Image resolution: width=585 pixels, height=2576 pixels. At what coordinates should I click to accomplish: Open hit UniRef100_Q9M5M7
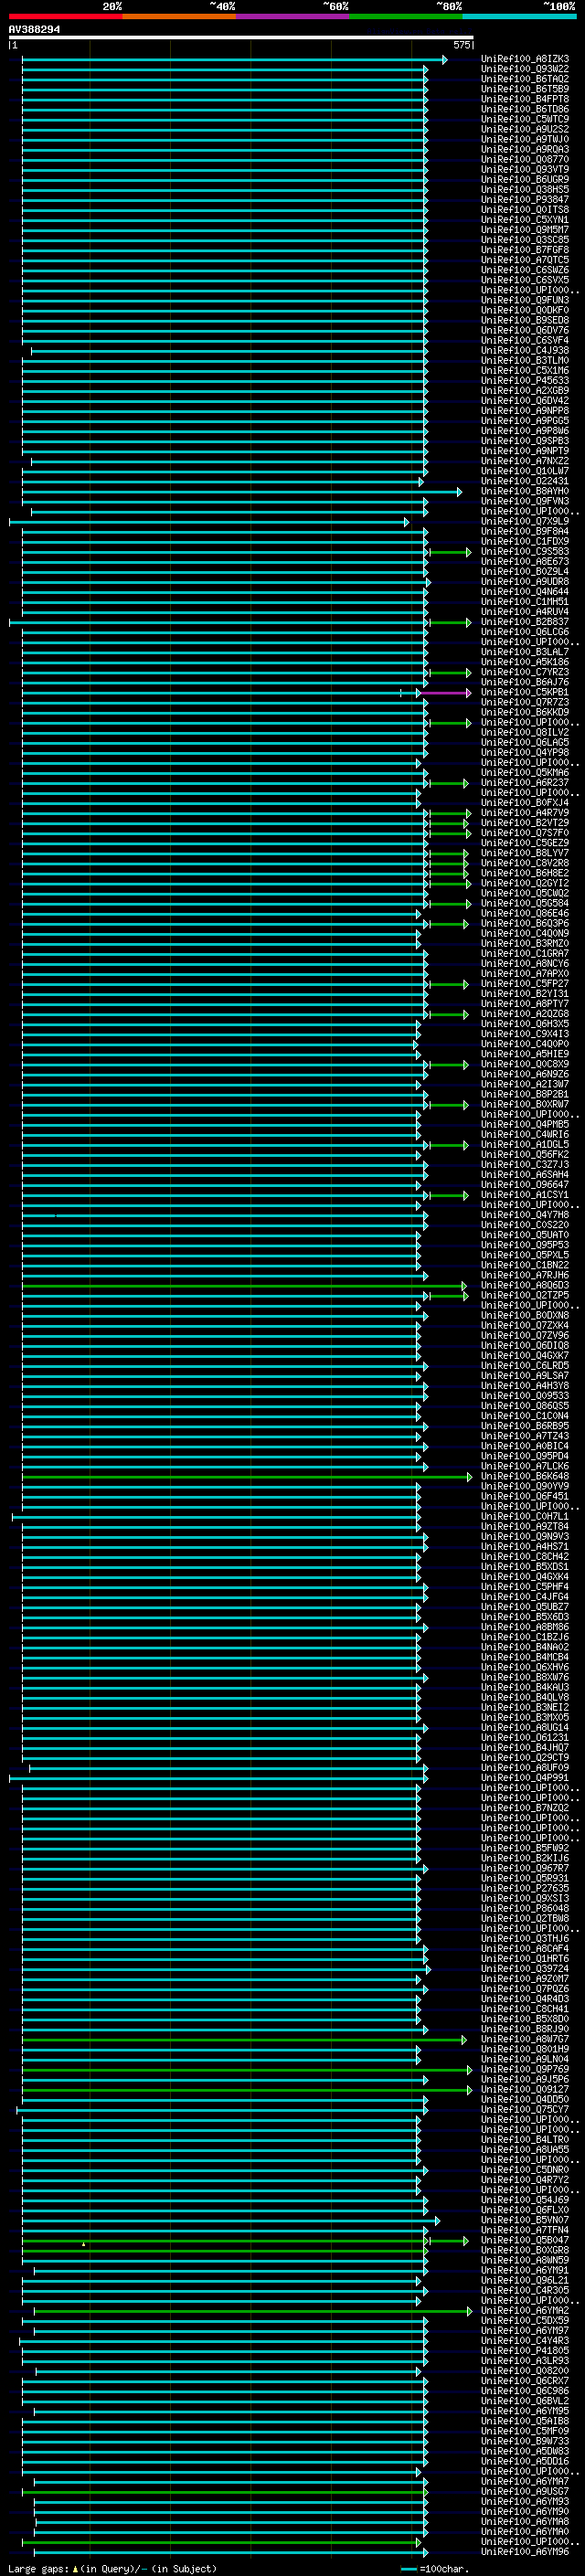(x=525, y=230)
